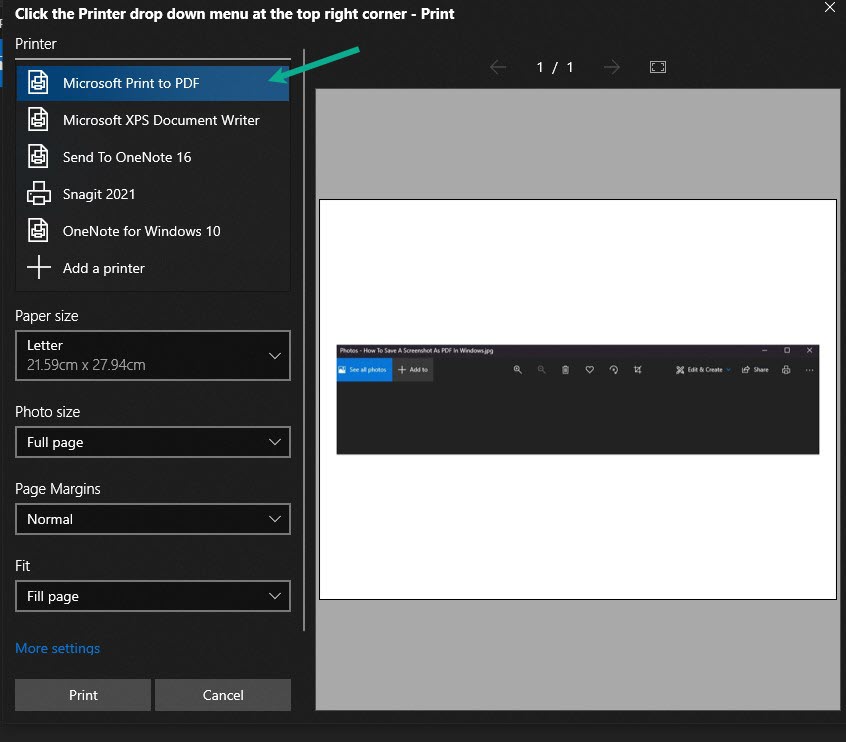This screenshot has height=742, width=846.
Task: Click the Print button
Action: [x=82, y=694]
